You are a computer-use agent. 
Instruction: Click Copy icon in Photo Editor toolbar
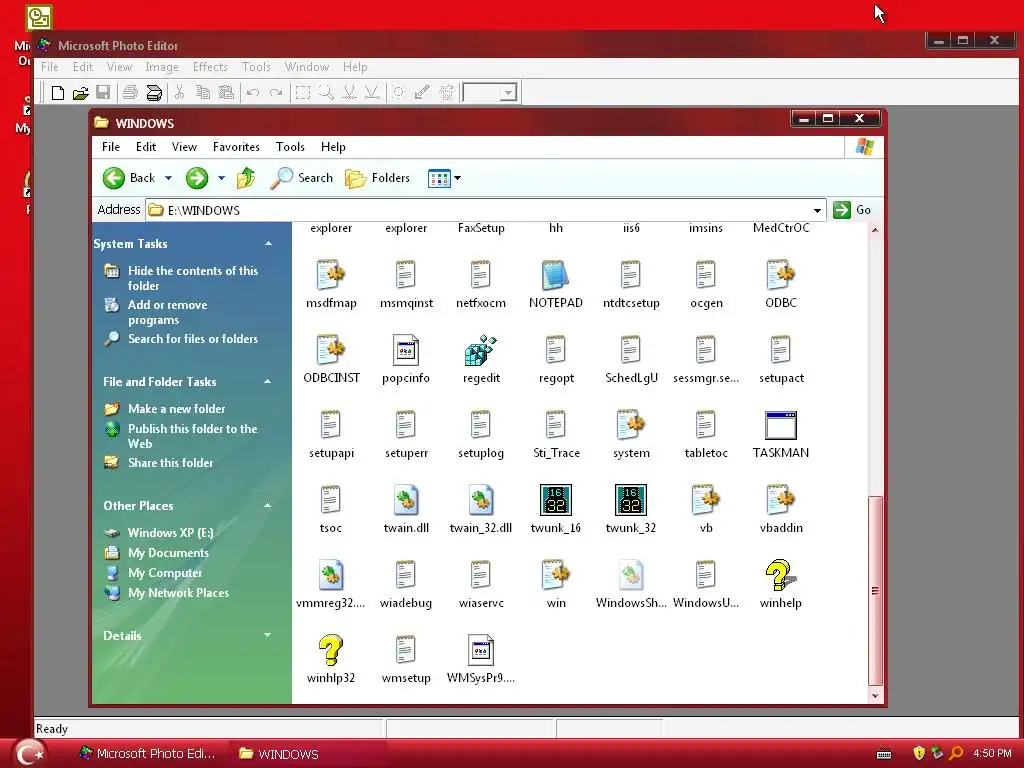203,93
